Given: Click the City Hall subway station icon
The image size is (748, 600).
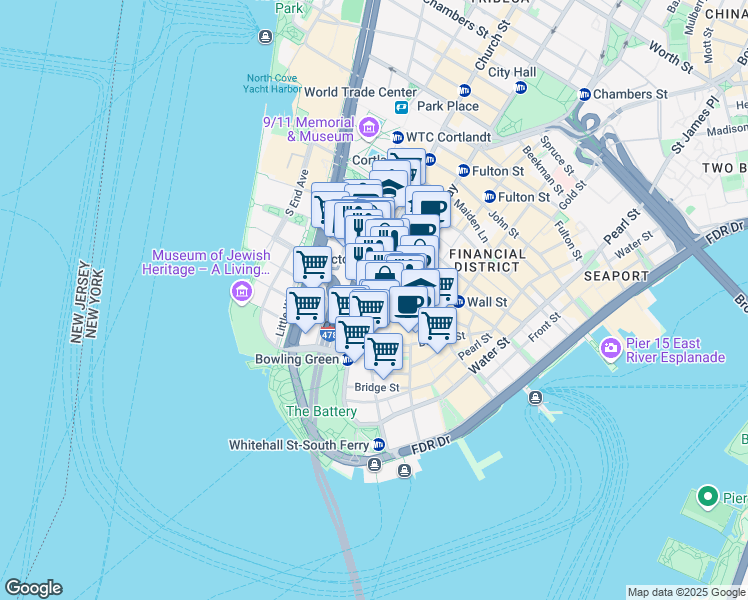Looking at the screenshot, I should [520, 87].
